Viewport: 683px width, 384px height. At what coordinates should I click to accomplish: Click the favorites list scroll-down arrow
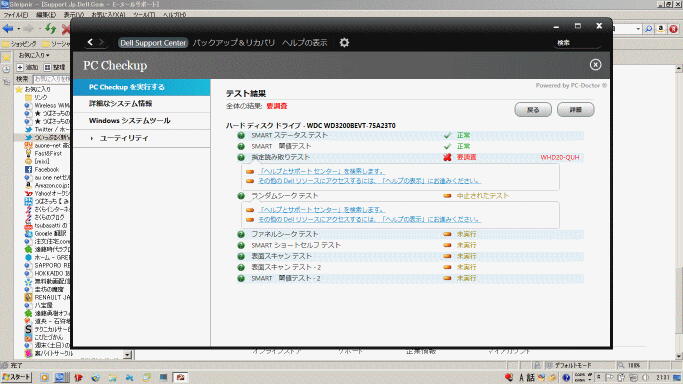coord(127,355)
